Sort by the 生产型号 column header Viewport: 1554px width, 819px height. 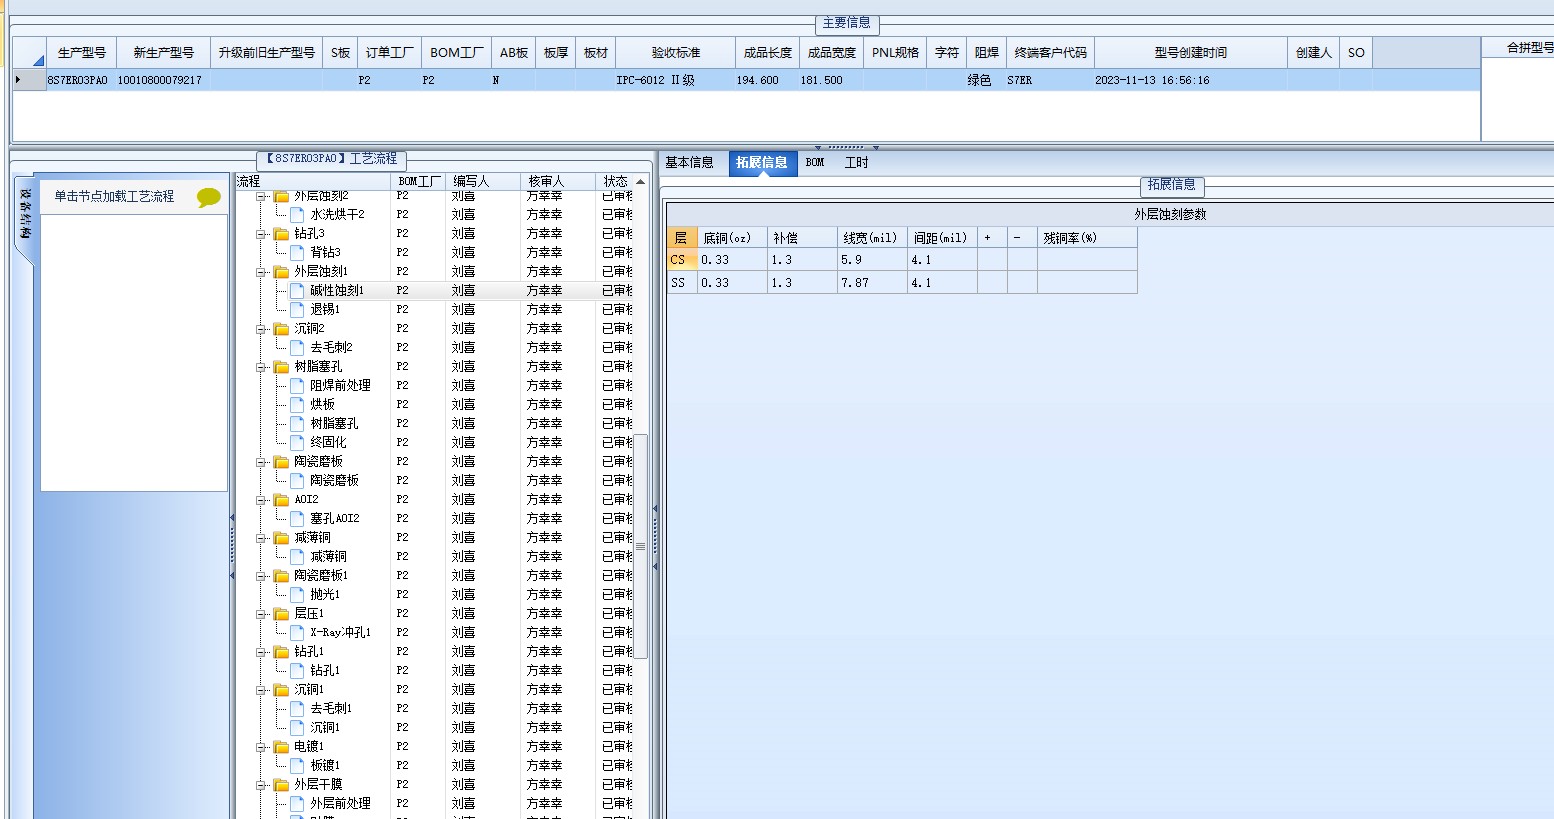click(82, 53)
